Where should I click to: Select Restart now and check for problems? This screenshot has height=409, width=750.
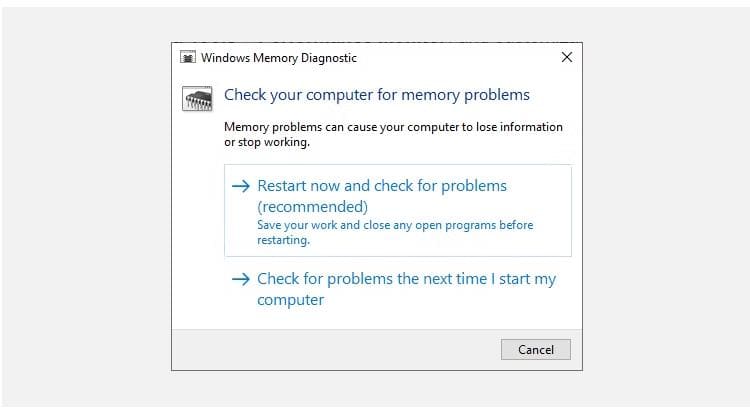click(398, 210)
